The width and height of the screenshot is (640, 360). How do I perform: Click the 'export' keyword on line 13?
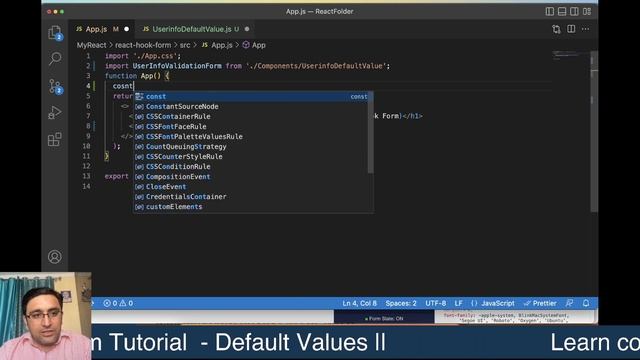[117, 176]
